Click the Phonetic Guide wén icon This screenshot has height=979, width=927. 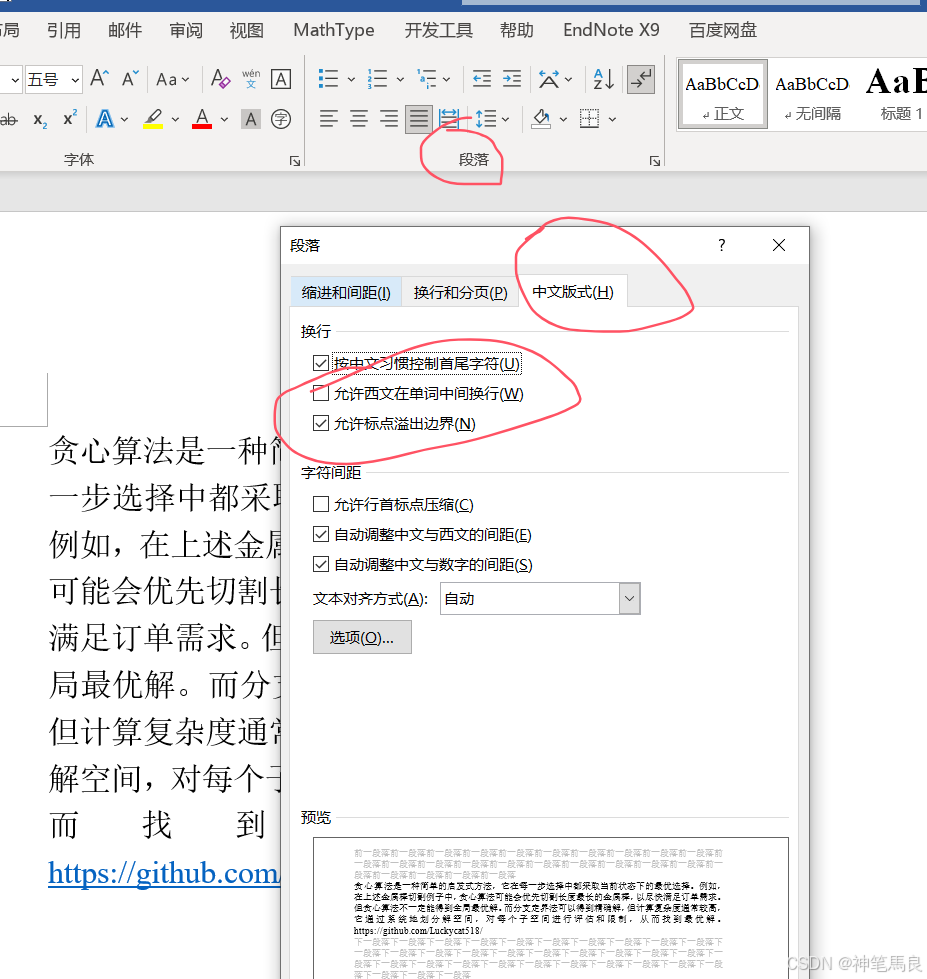(x=251, y=79)
